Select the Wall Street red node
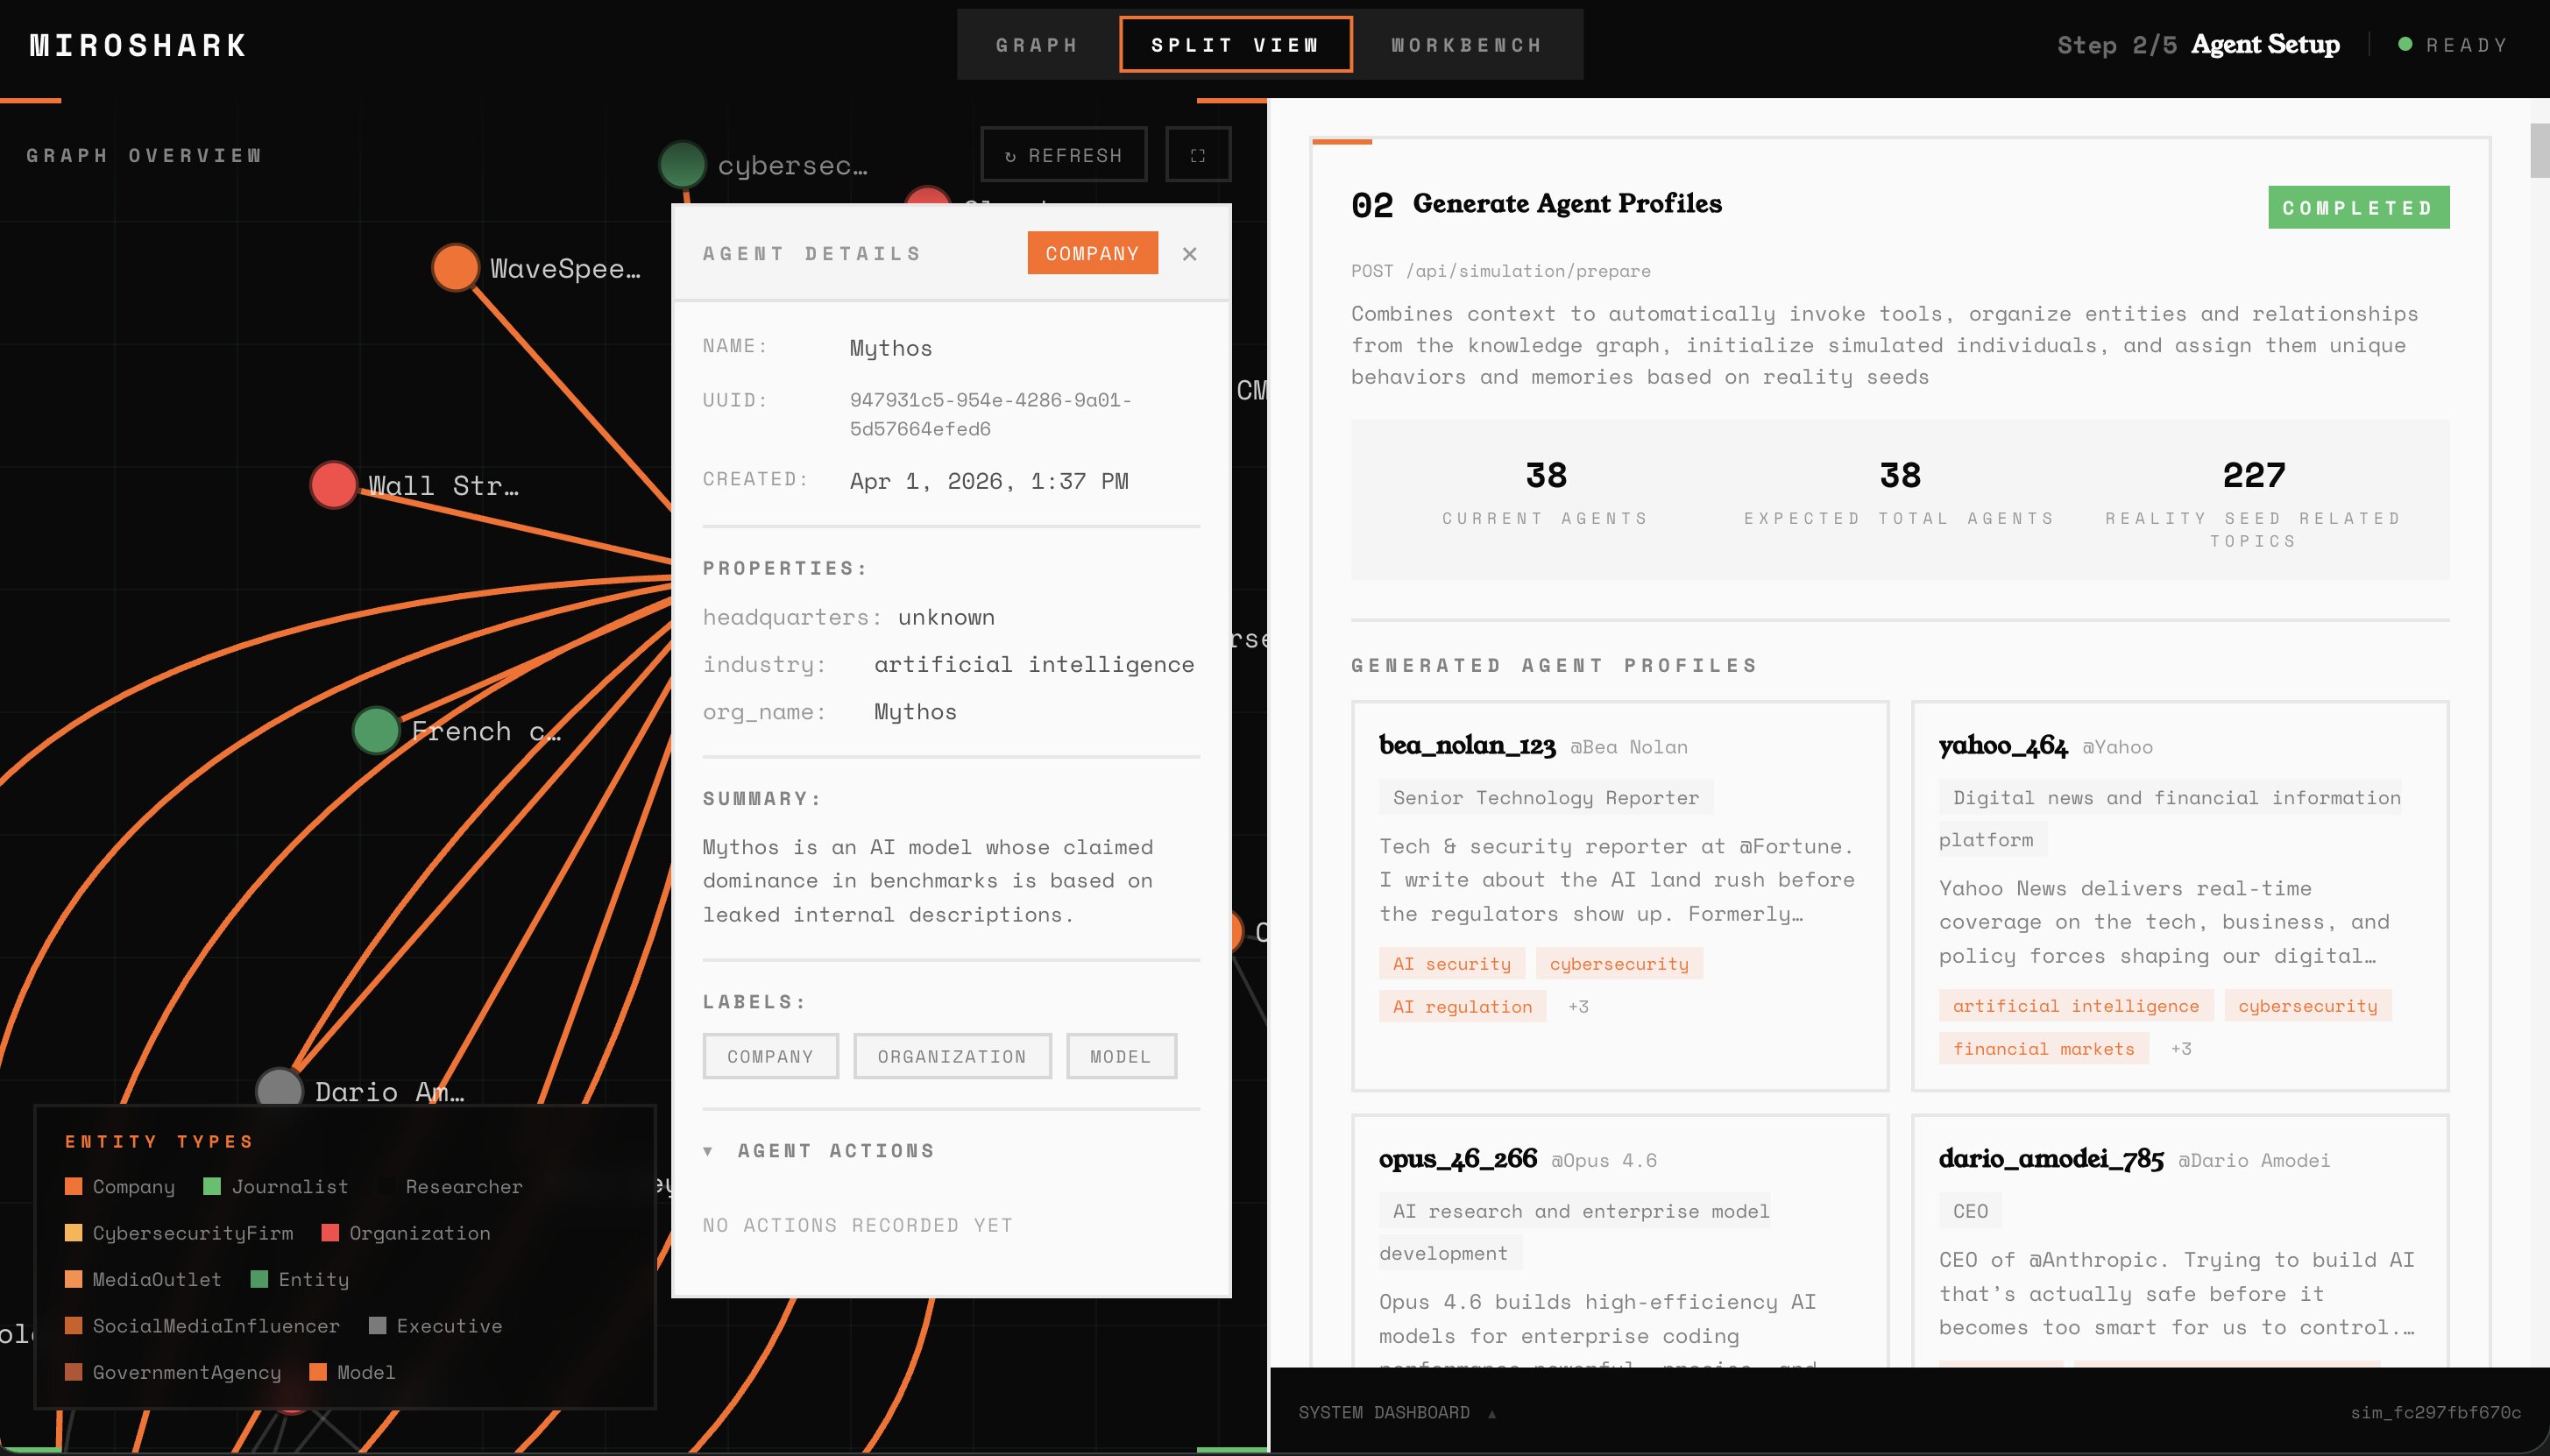2550x1456 pixels. click(333, 485)
